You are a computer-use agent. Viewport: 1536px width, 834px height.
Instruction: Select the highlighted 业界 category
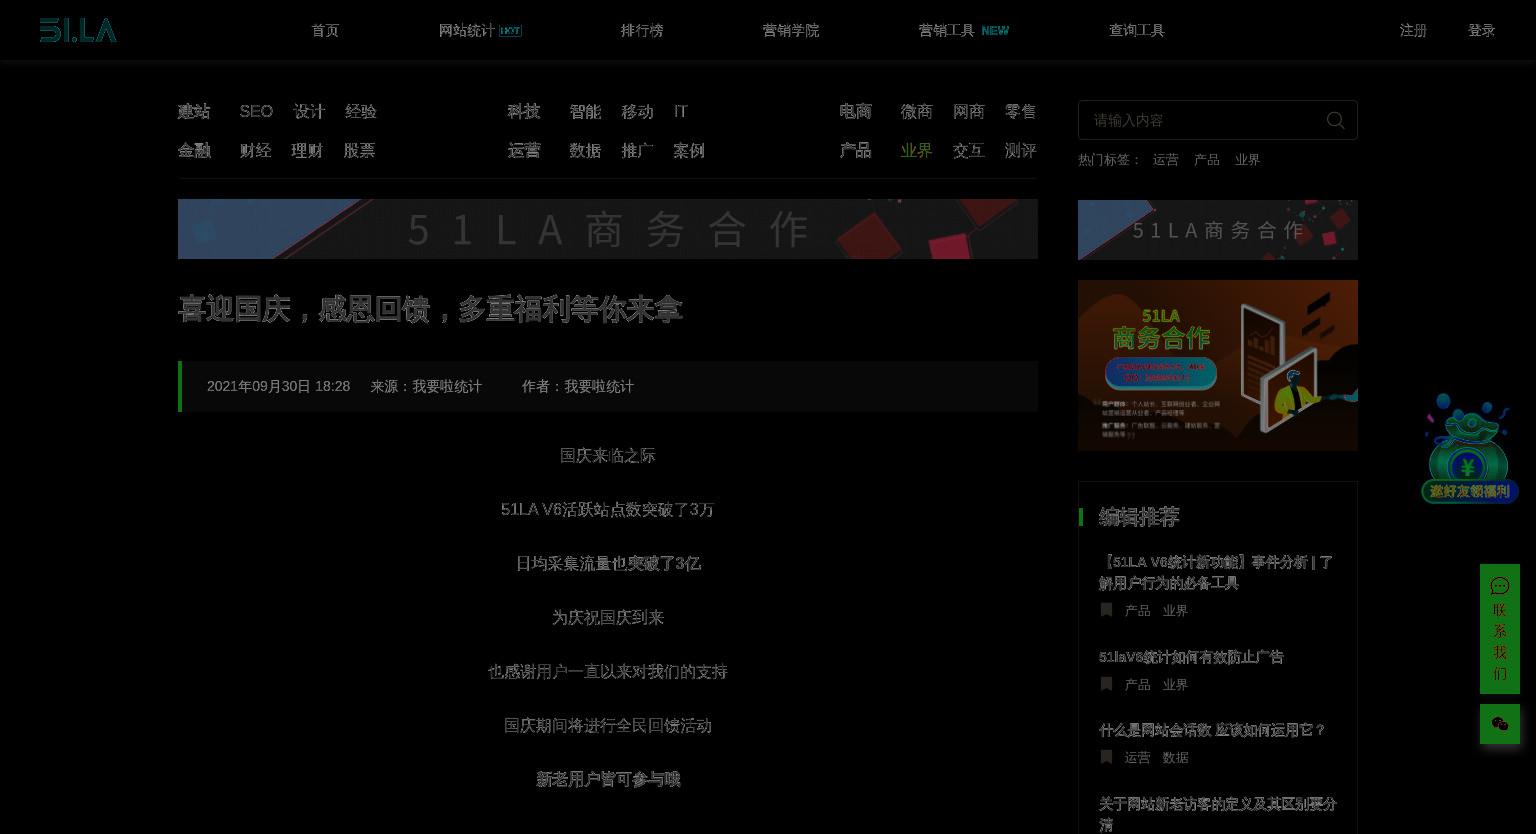916,150
